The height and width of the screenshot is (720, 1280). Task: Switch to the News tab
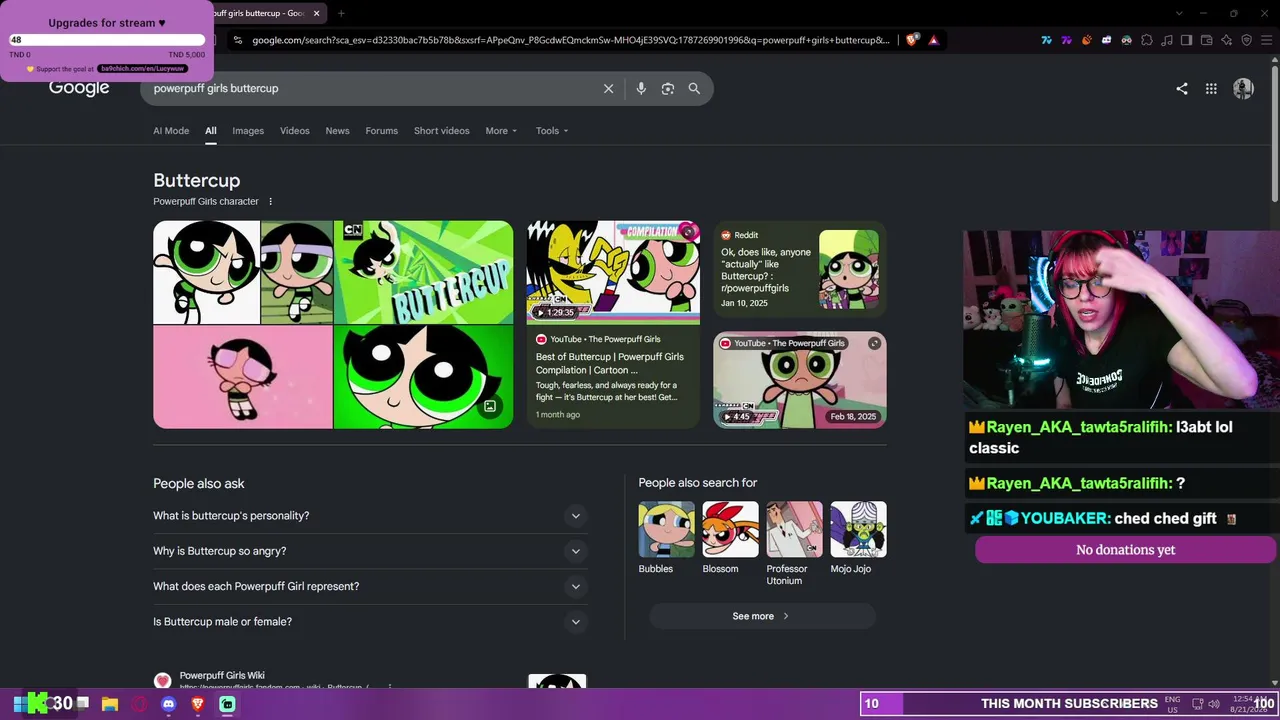337,131
